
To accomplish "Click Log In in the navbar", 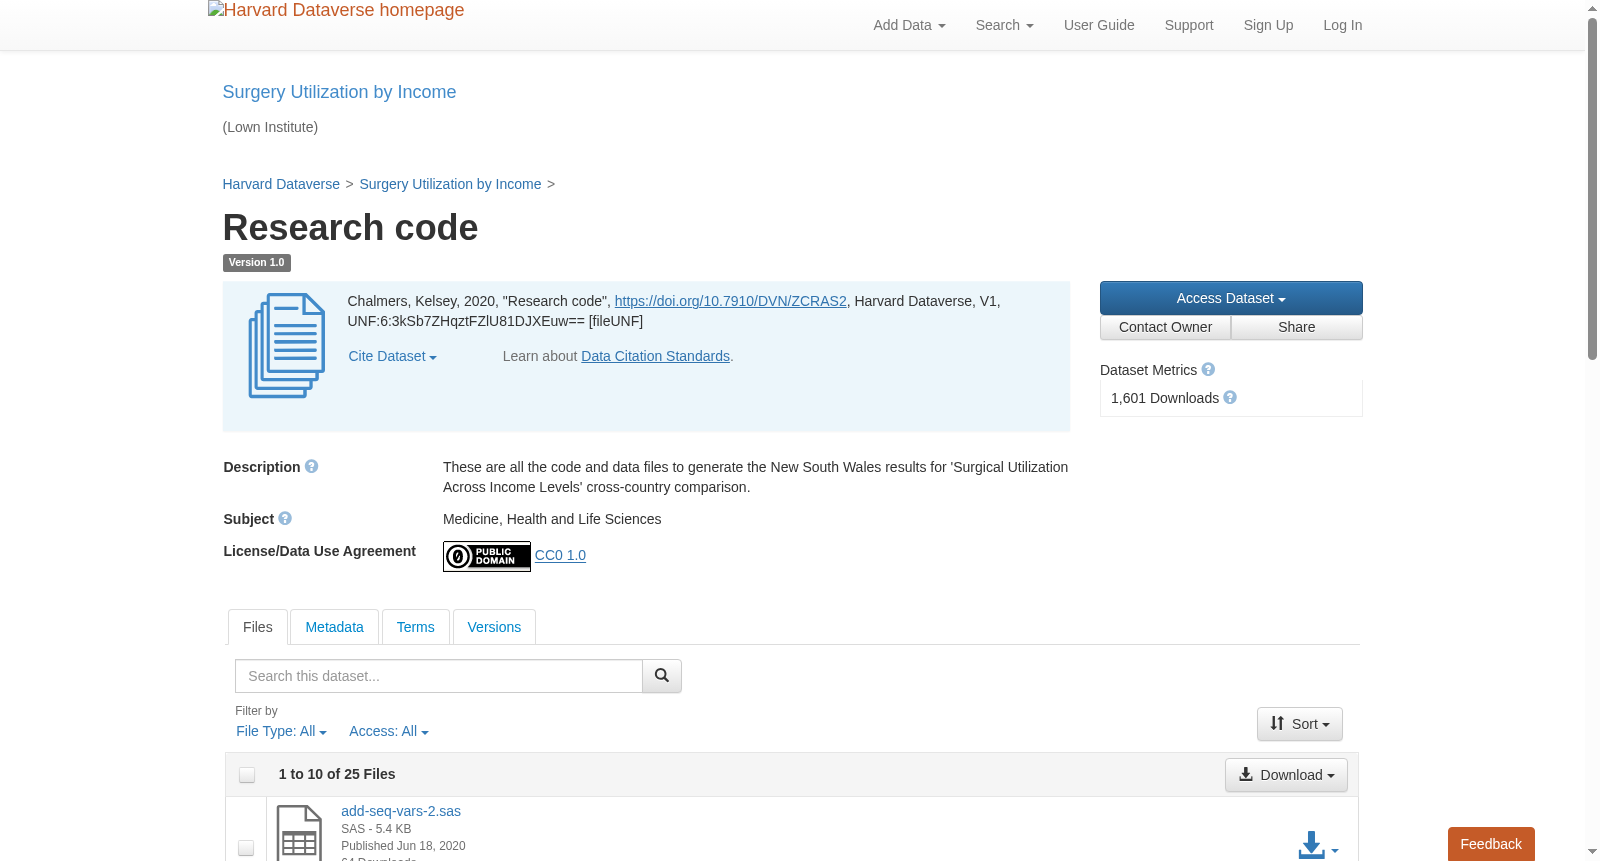I will click(1343, 25).
